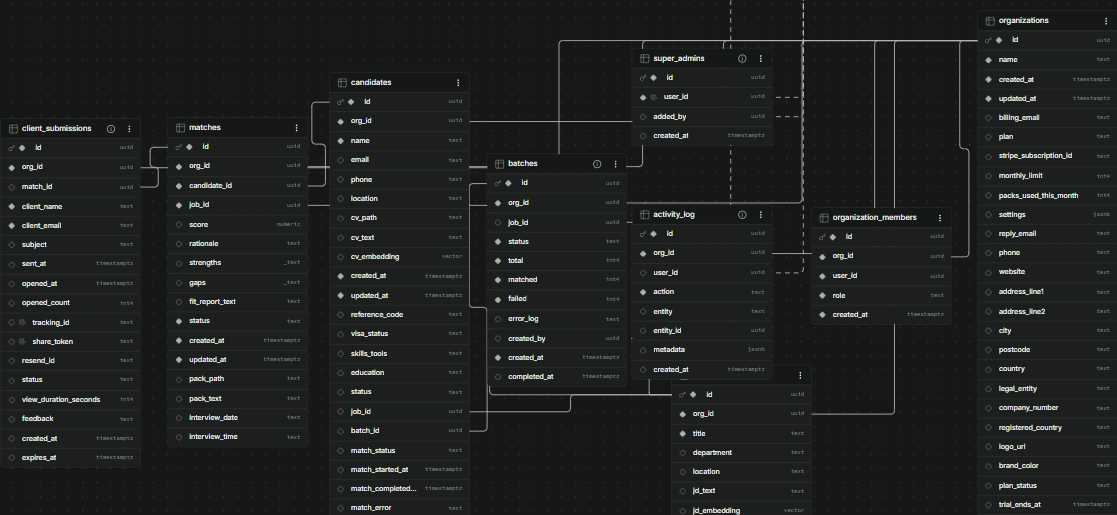The width and height of the screenshot is (1117, 515).
Task: Select visa_status column in candidates
Action: click(x=400, y=334)
